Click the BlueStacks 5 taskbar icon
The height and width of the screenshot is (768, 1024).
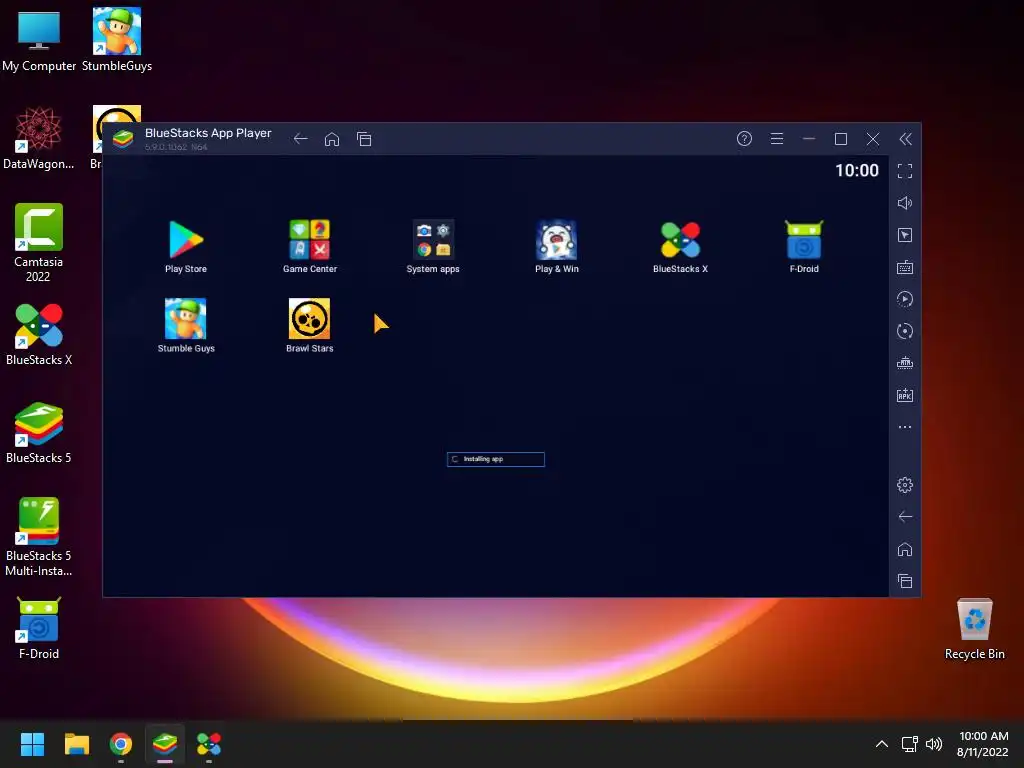pos(165,744)
